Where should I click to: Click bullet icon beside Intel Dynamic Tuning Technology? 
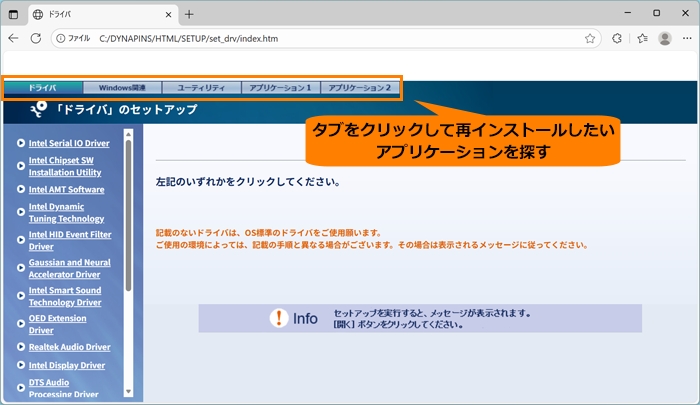pyautogui.click(x=21, y=212)
